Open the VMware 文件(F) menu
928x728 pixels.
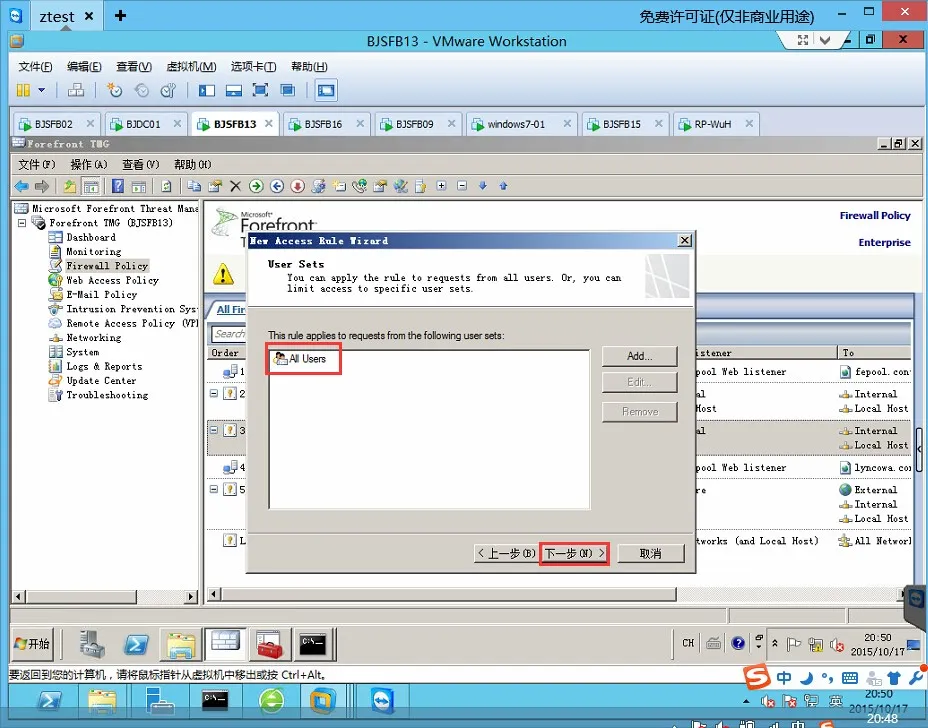point(36,66)
